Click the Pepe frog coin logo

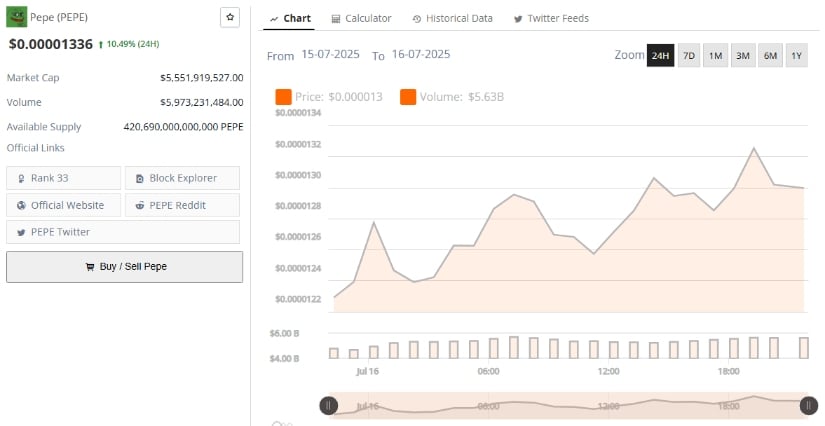16,17
